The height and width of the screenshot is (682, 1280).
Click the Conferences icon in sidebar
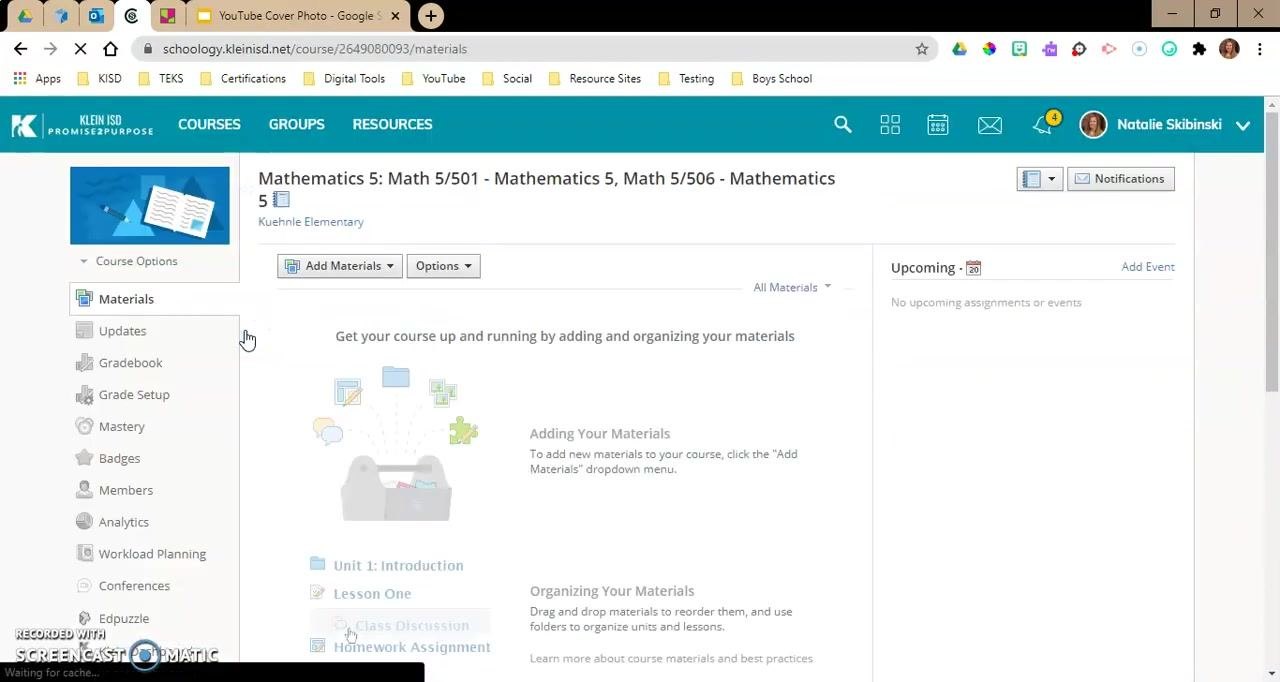pos(84,586)
